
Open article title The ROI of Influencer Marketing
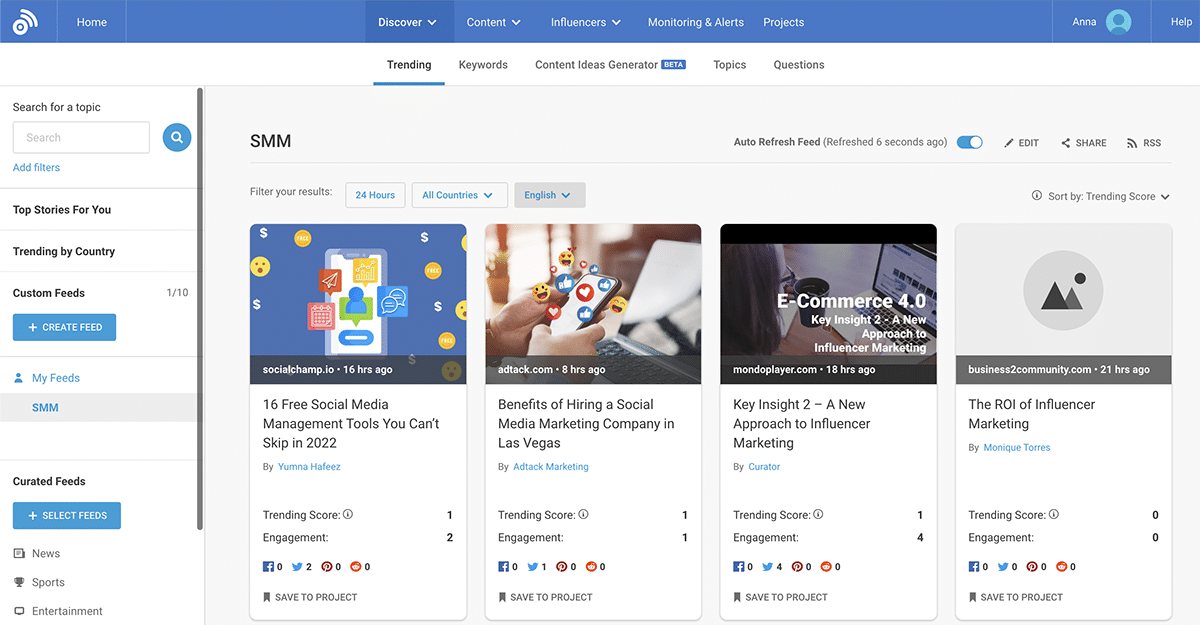point(1031,414)
